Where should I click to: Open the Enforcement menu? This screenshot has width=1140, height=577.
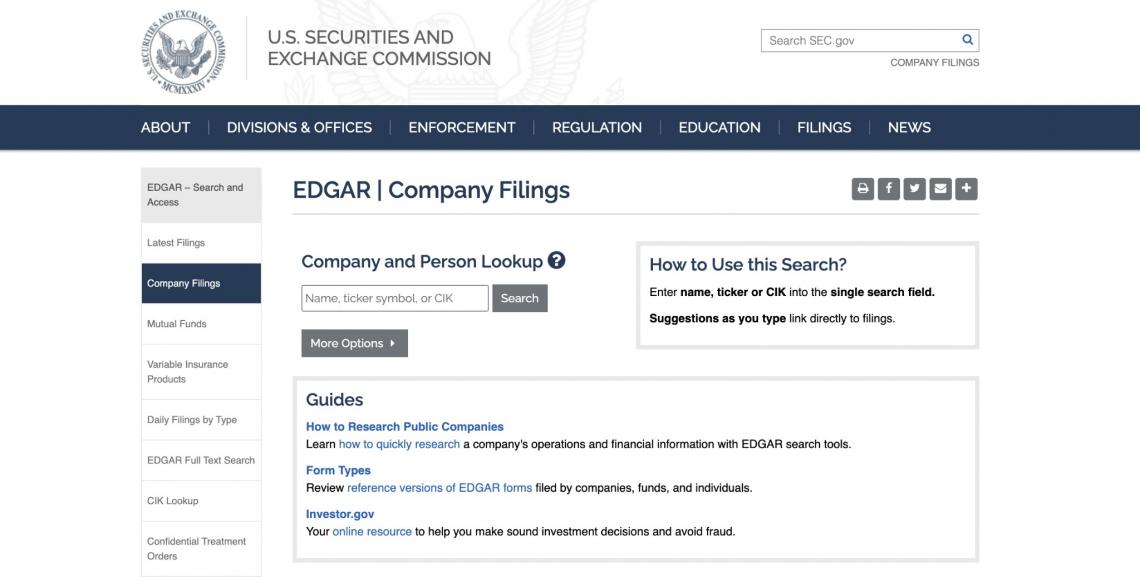pos(462,127)
